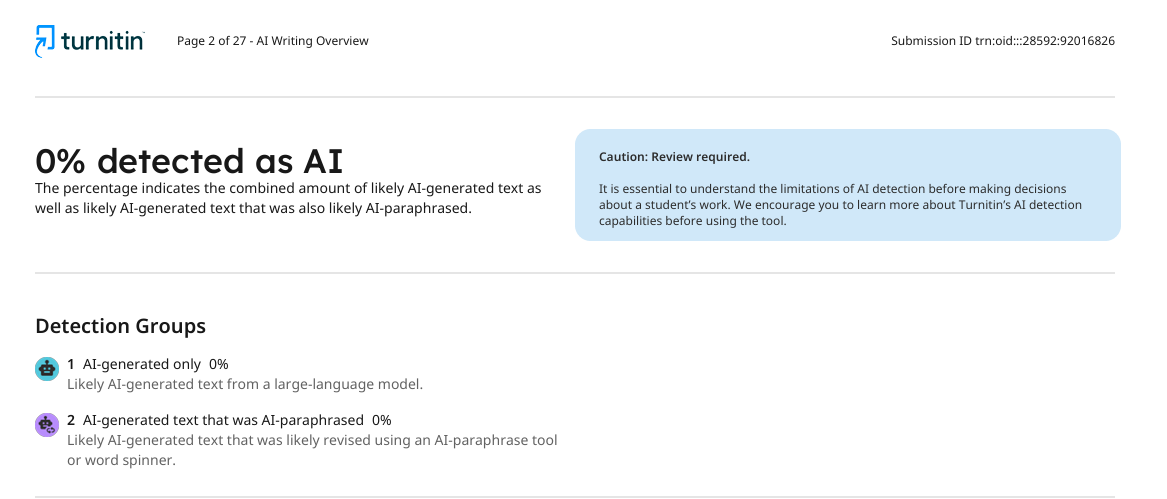Screen dimensions: 1167x499
Task: Click the 'Page 2 of 27' header text
Action: (x=211, y=41)
